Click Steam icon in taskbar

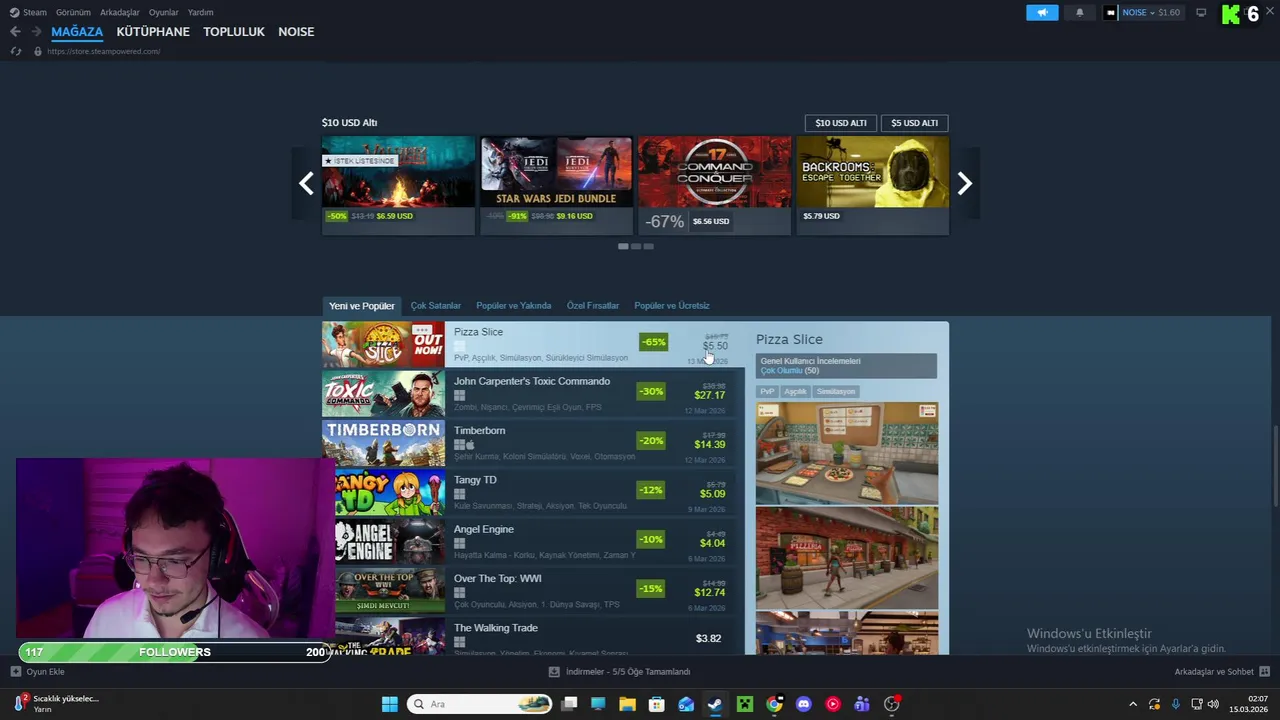click(x=715, y=704)
